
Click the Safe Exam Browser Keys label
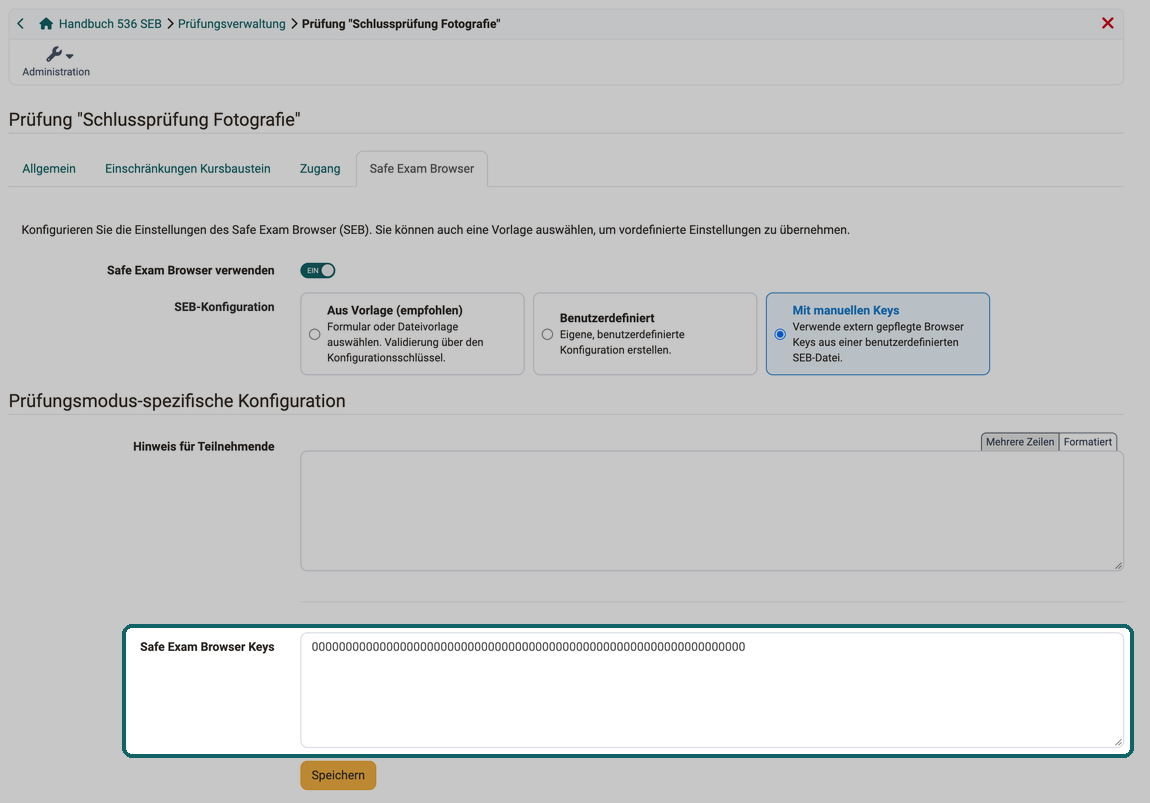point(207,647)
